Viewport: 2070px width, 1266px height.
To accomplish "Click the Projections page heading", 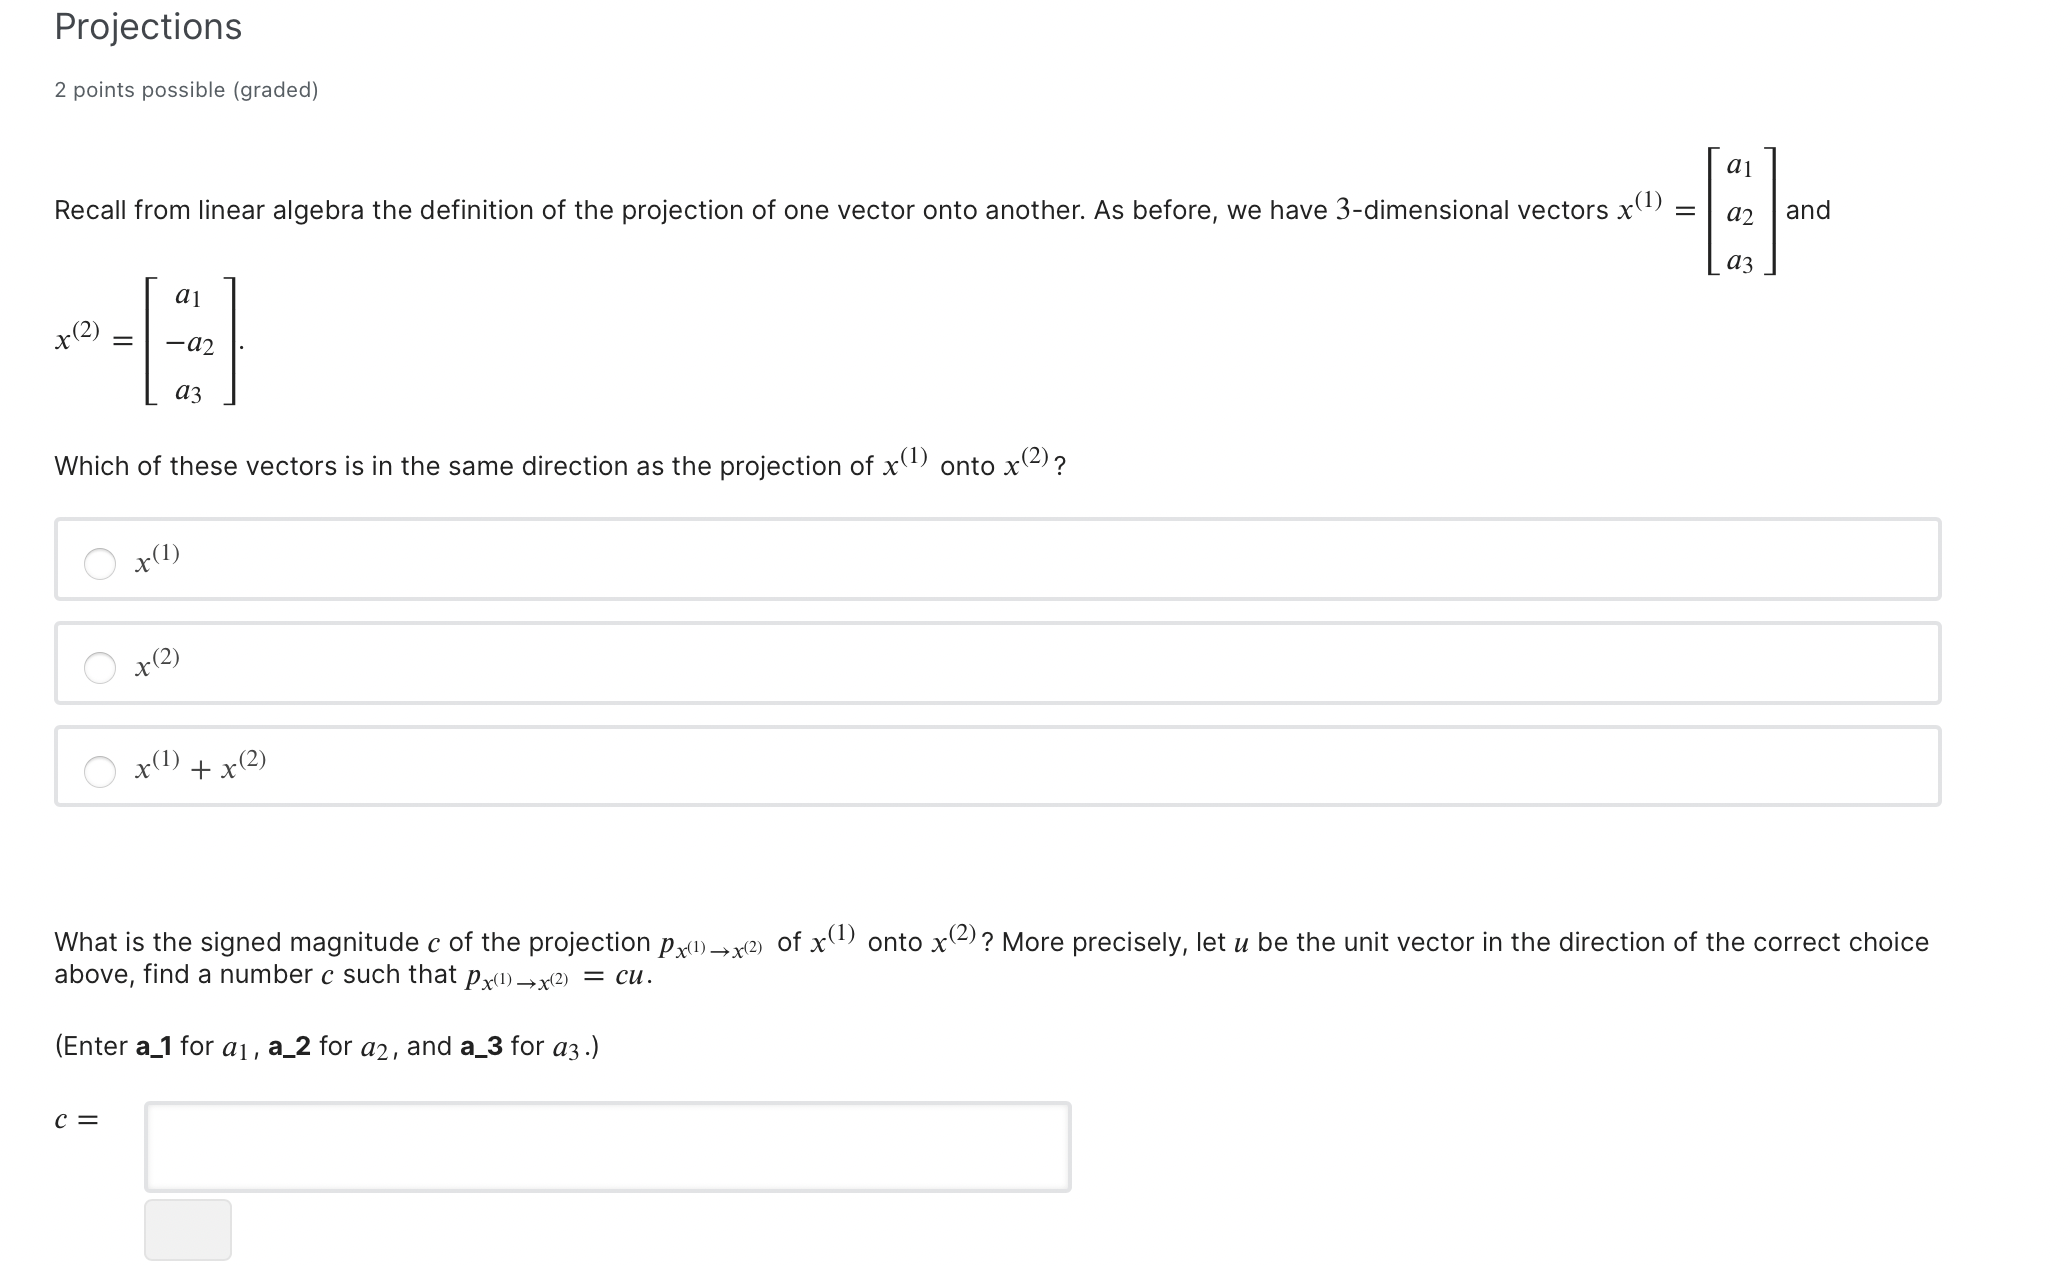I will tap(146, 27).
